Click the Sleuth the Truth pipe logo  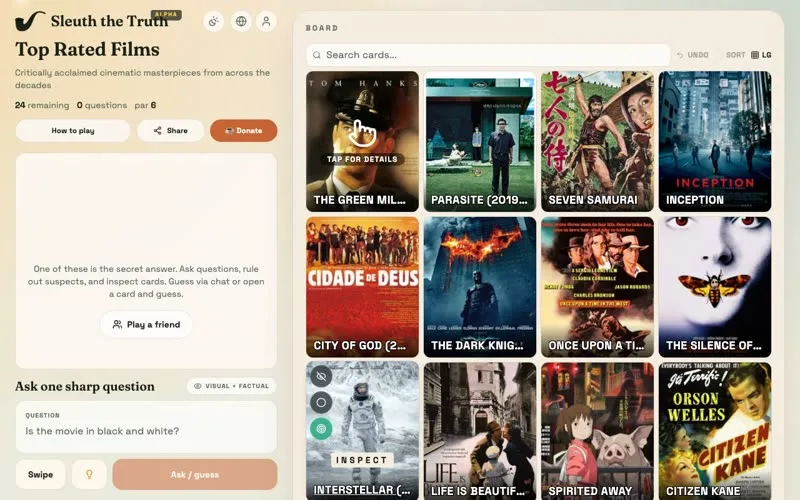click(x=30, y=21)
